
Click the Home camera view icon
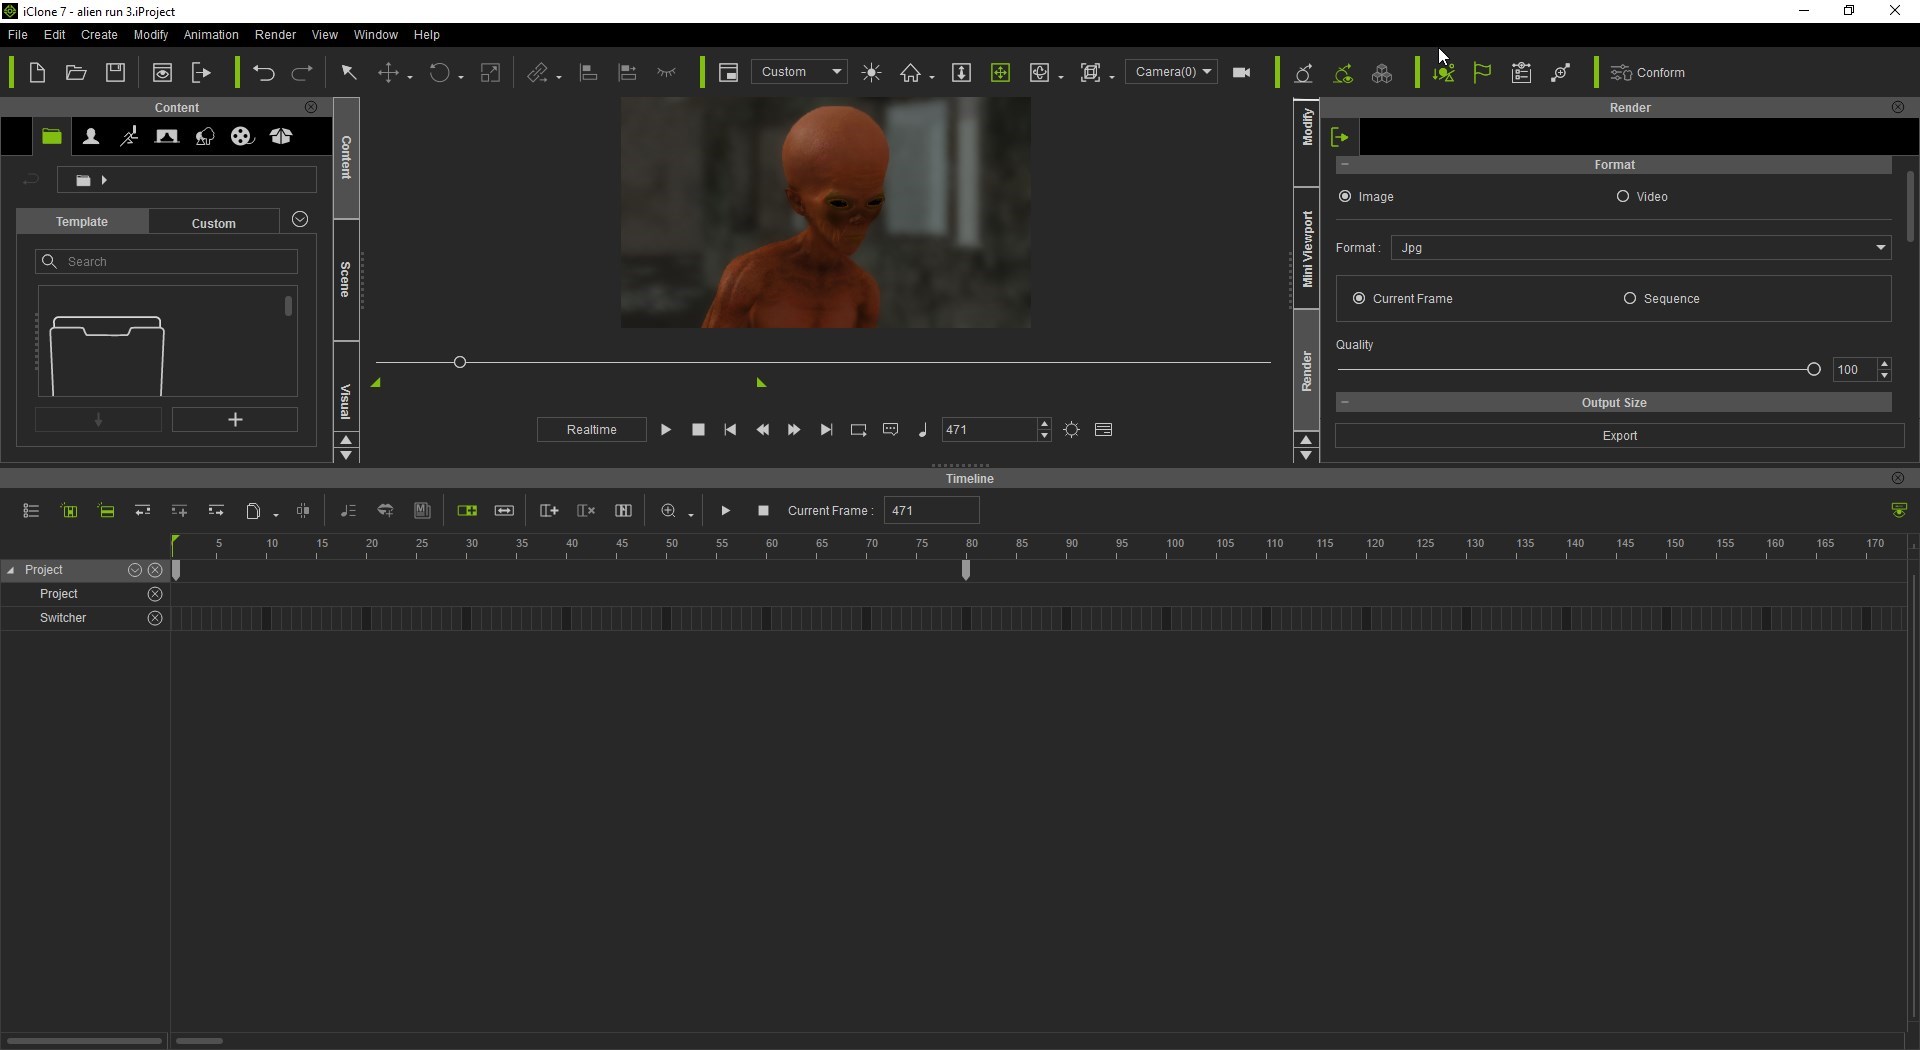(x=911, y=72)
